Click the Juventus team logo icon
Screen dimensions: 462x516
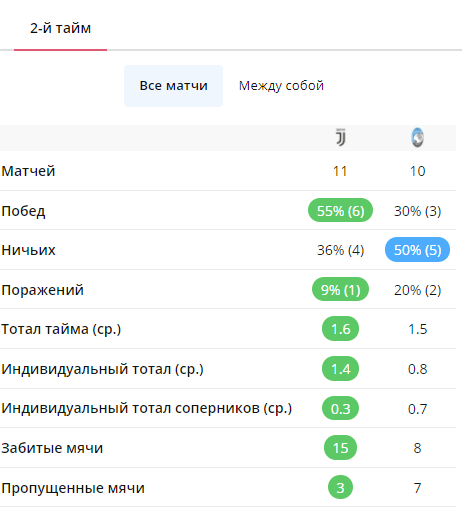pyautogui.click(x=340, y=137)
